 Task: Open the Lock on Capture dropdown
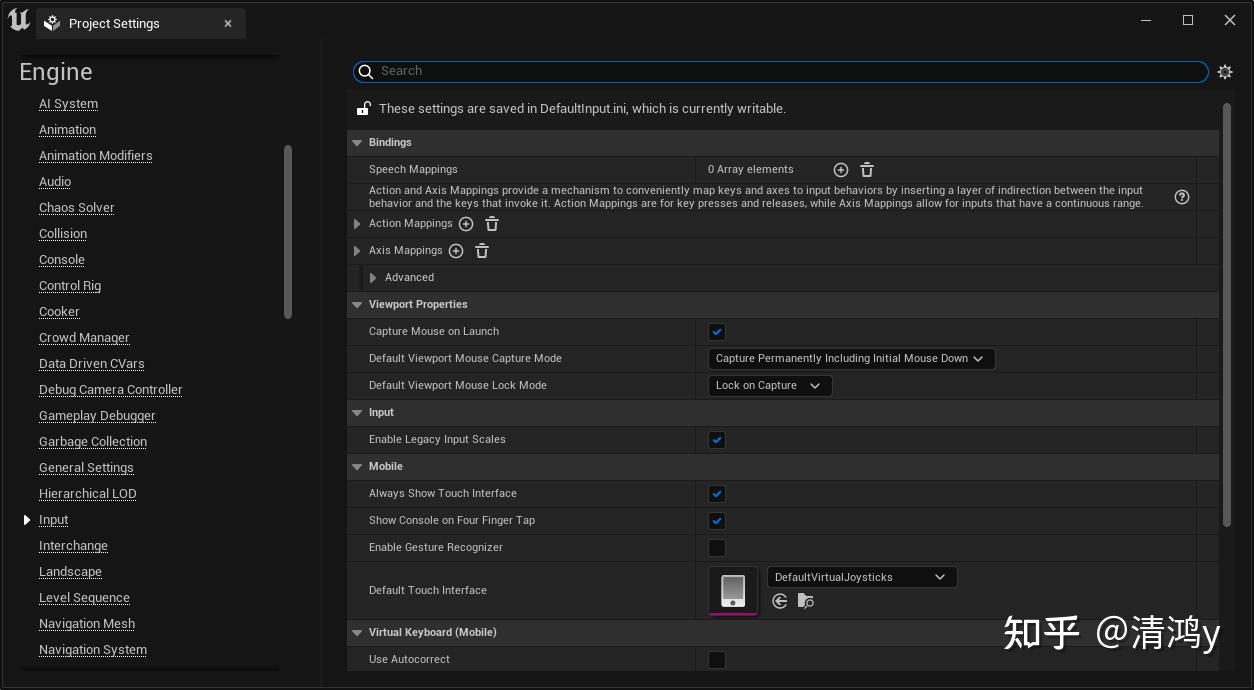click(x=769, y=386)
